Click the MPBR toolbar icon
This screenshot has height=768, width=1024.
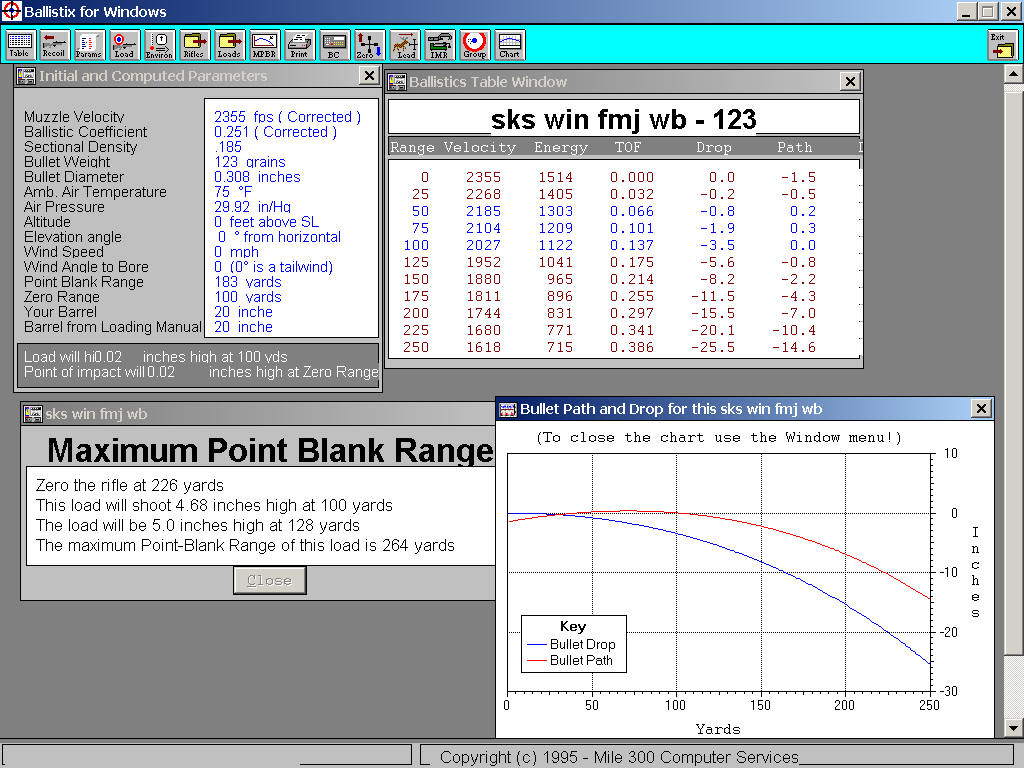click(x=264, y=45)
